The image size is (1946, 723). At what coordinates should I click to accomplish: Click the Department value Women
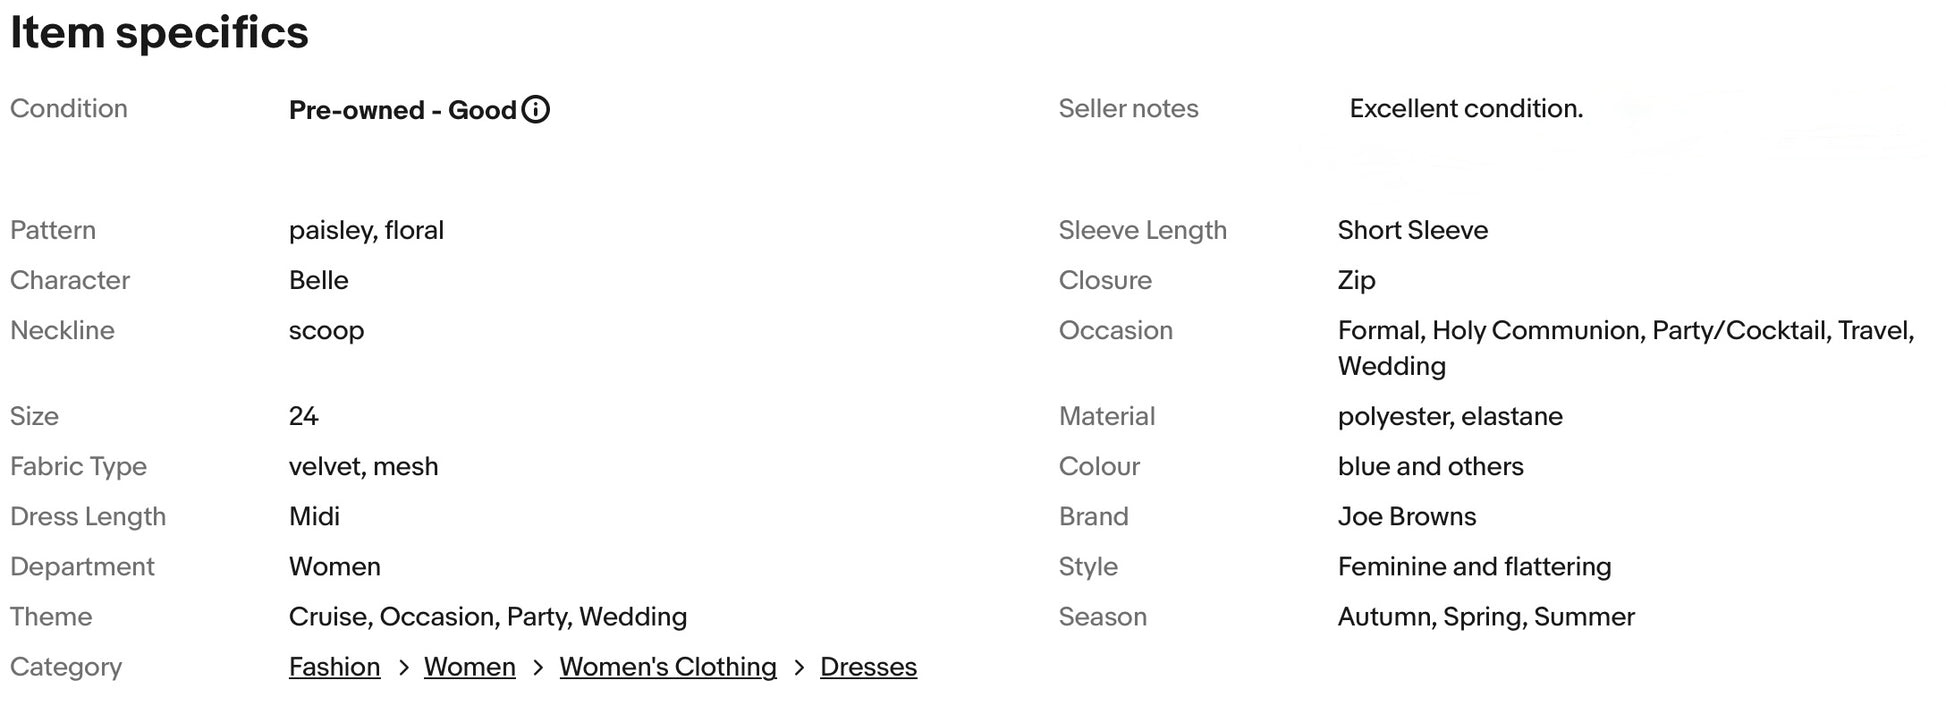point(334,567)
